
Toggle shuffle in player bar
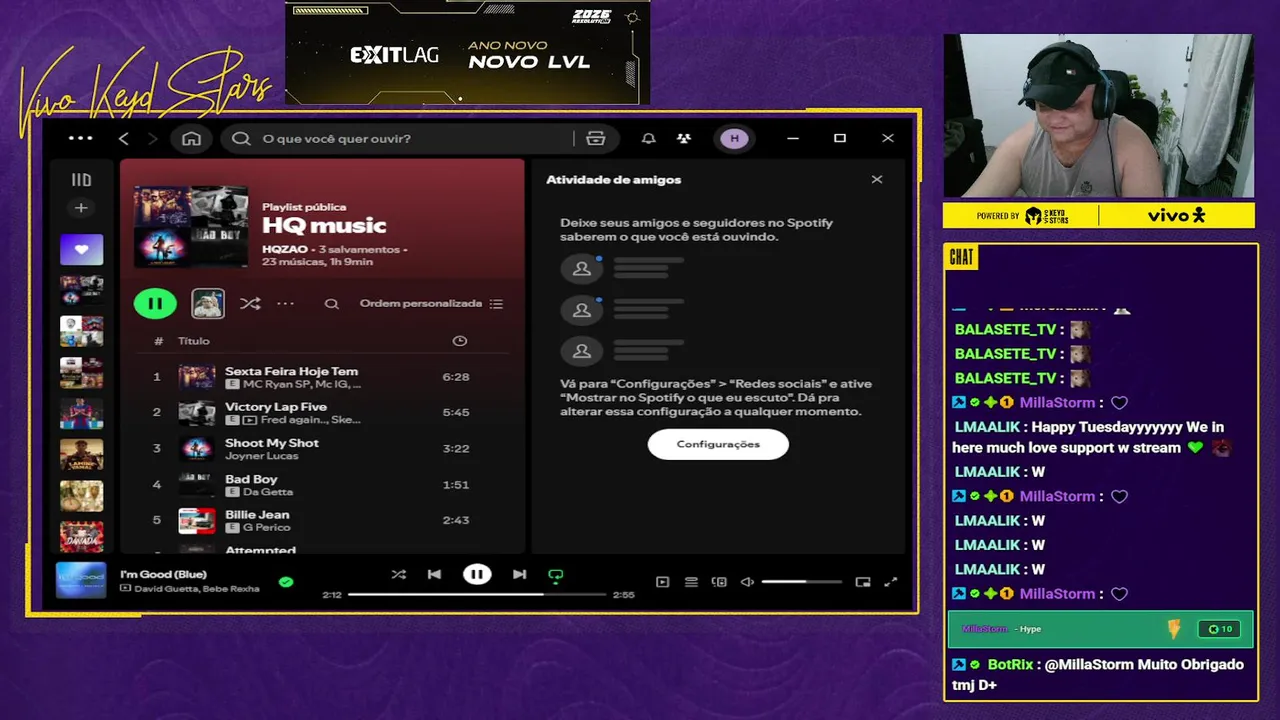pos(399,574)
